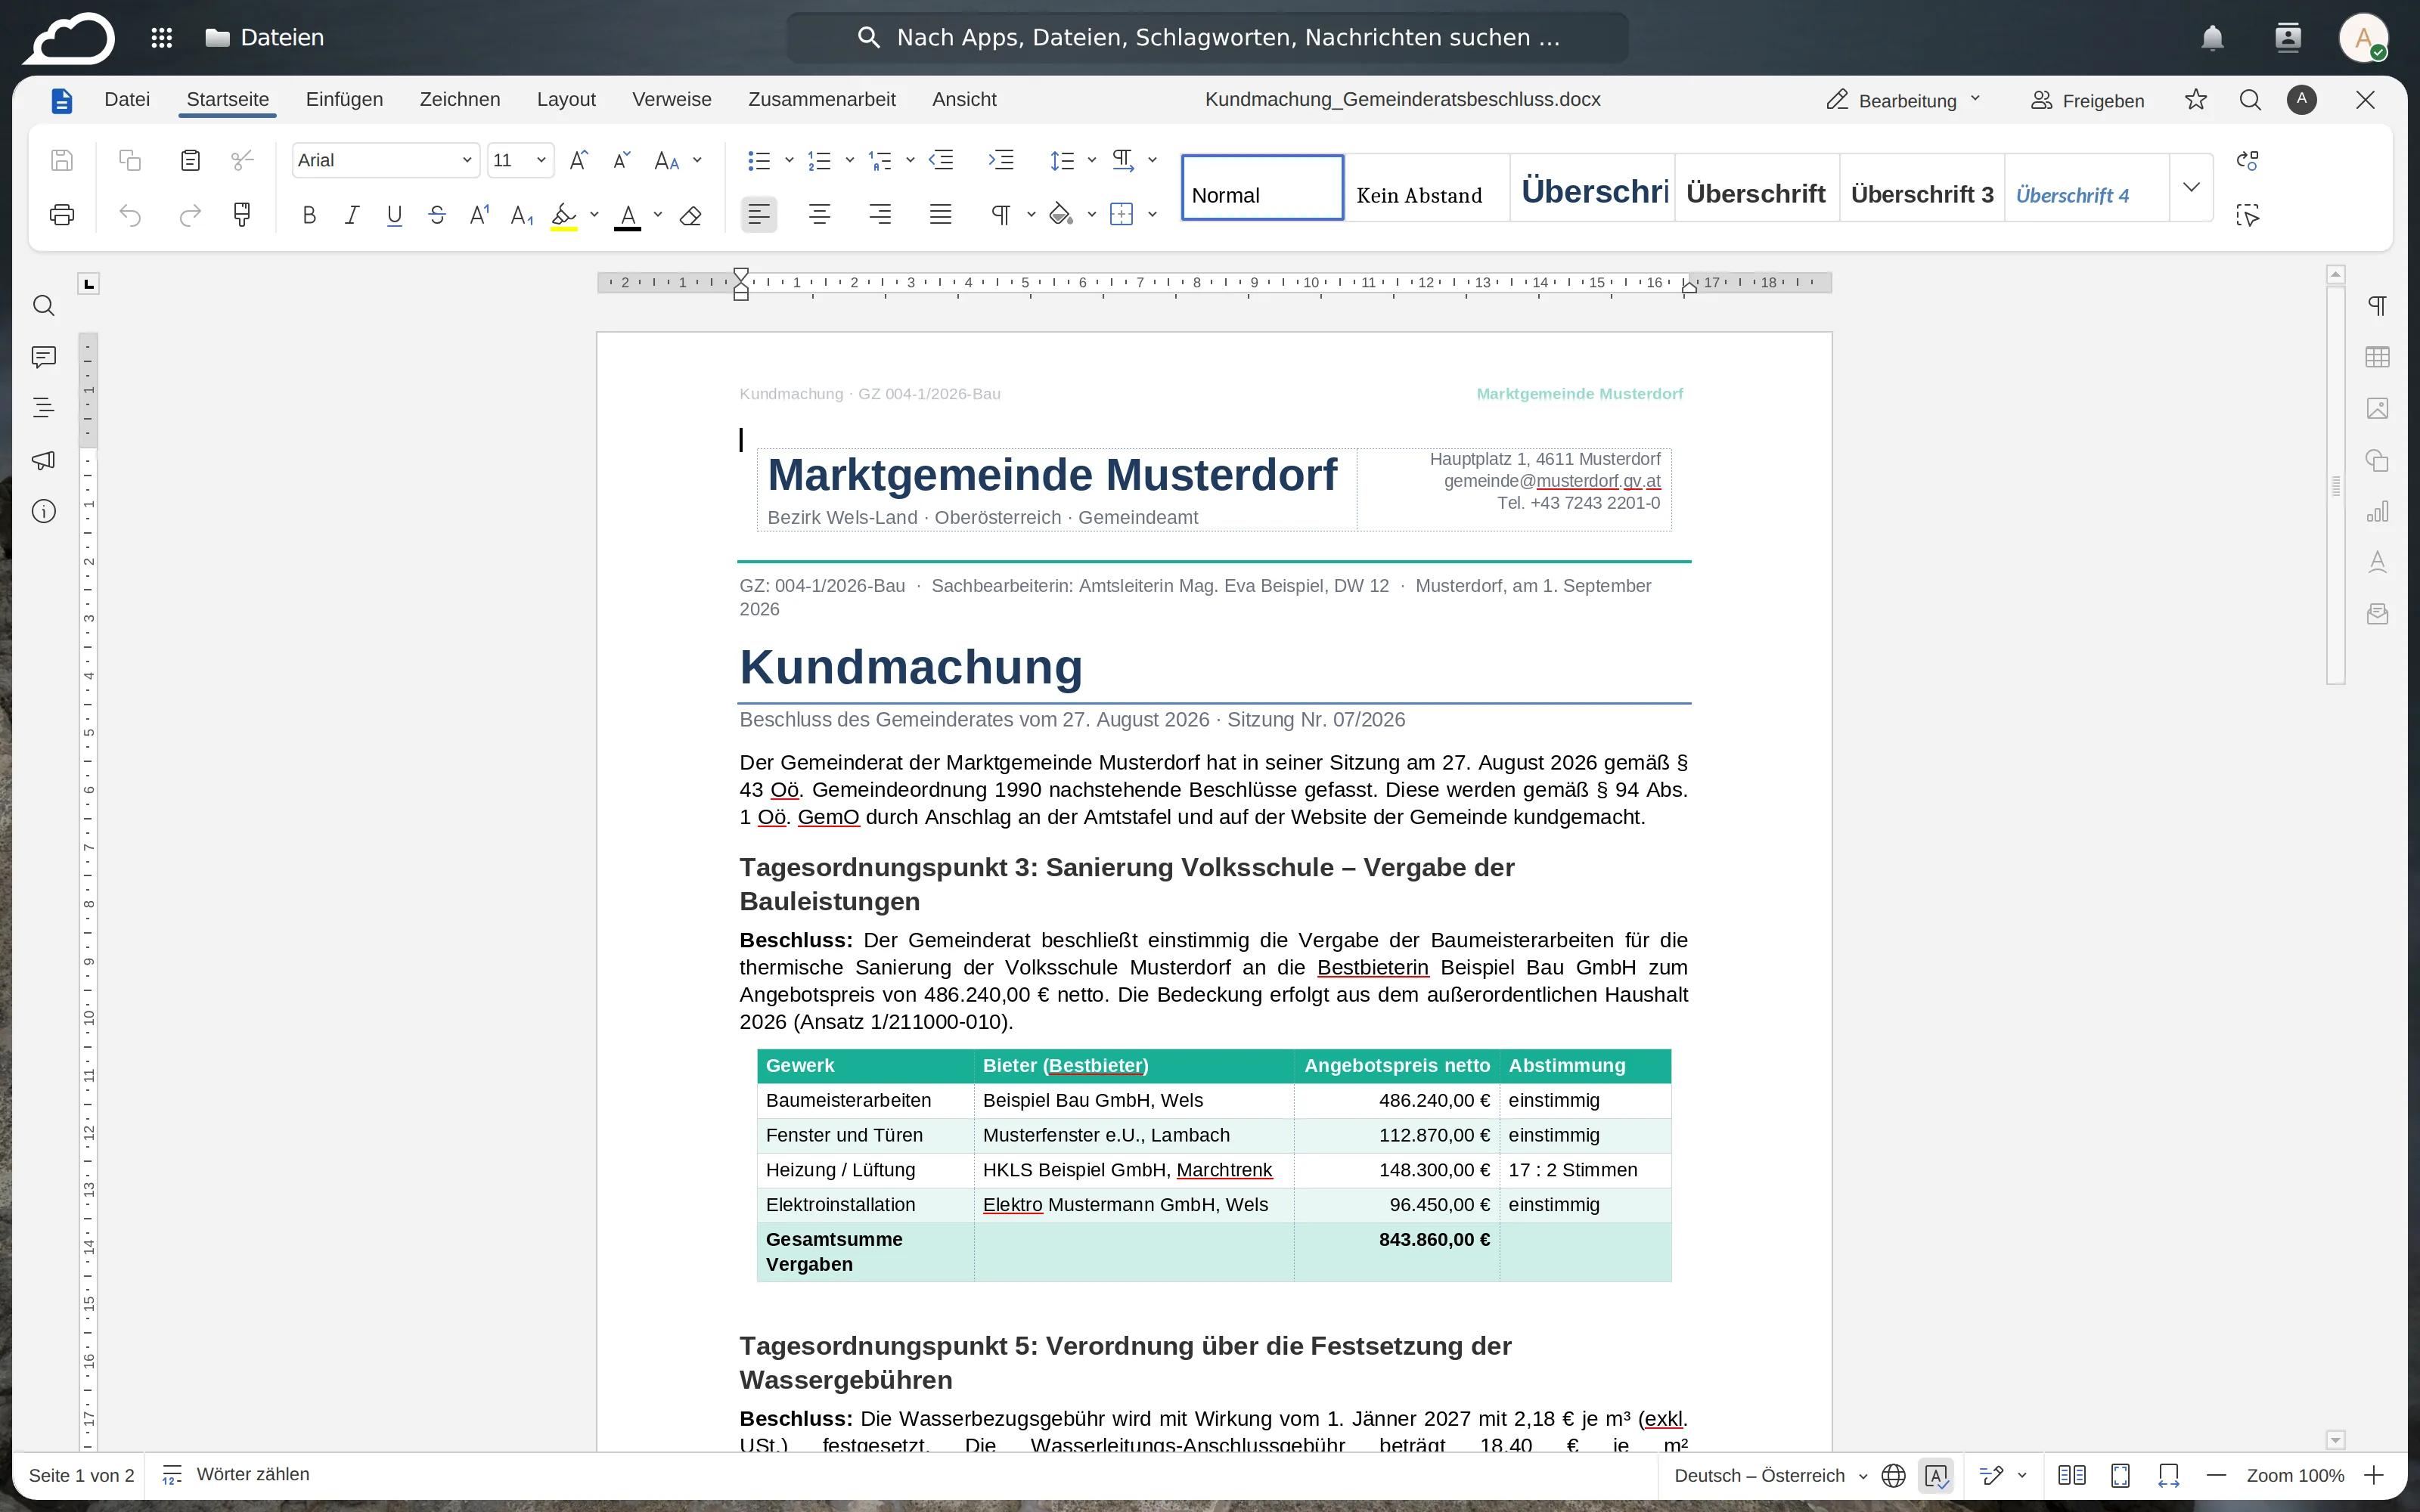This screenshot has height=1512, width=2420.
Task: Open Dateien in the Nextcloud header
Action: point(264,38)
